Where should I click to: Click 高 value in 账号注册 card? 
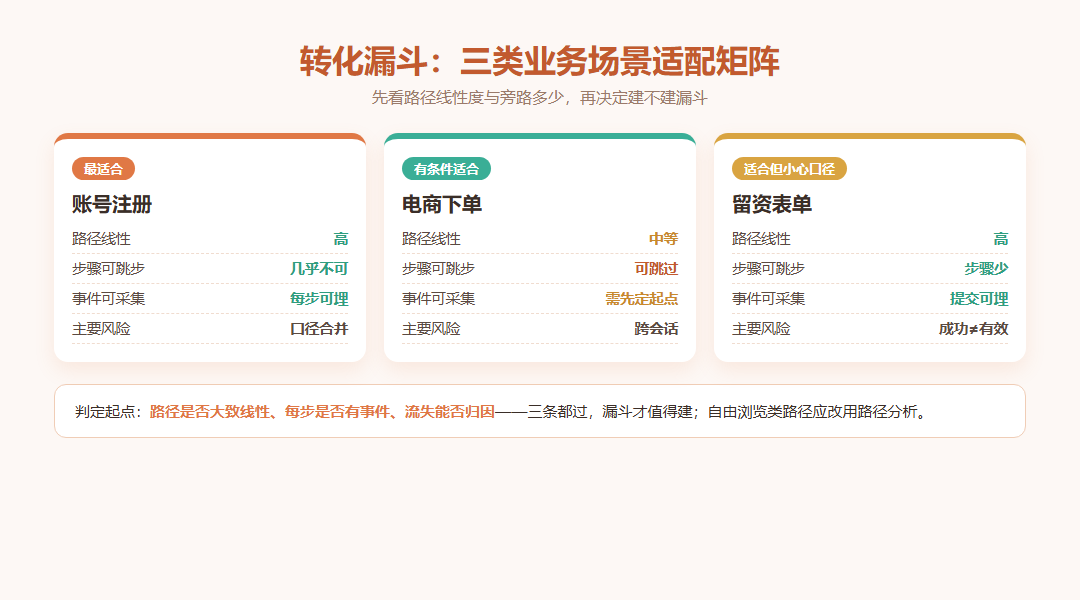341,239
